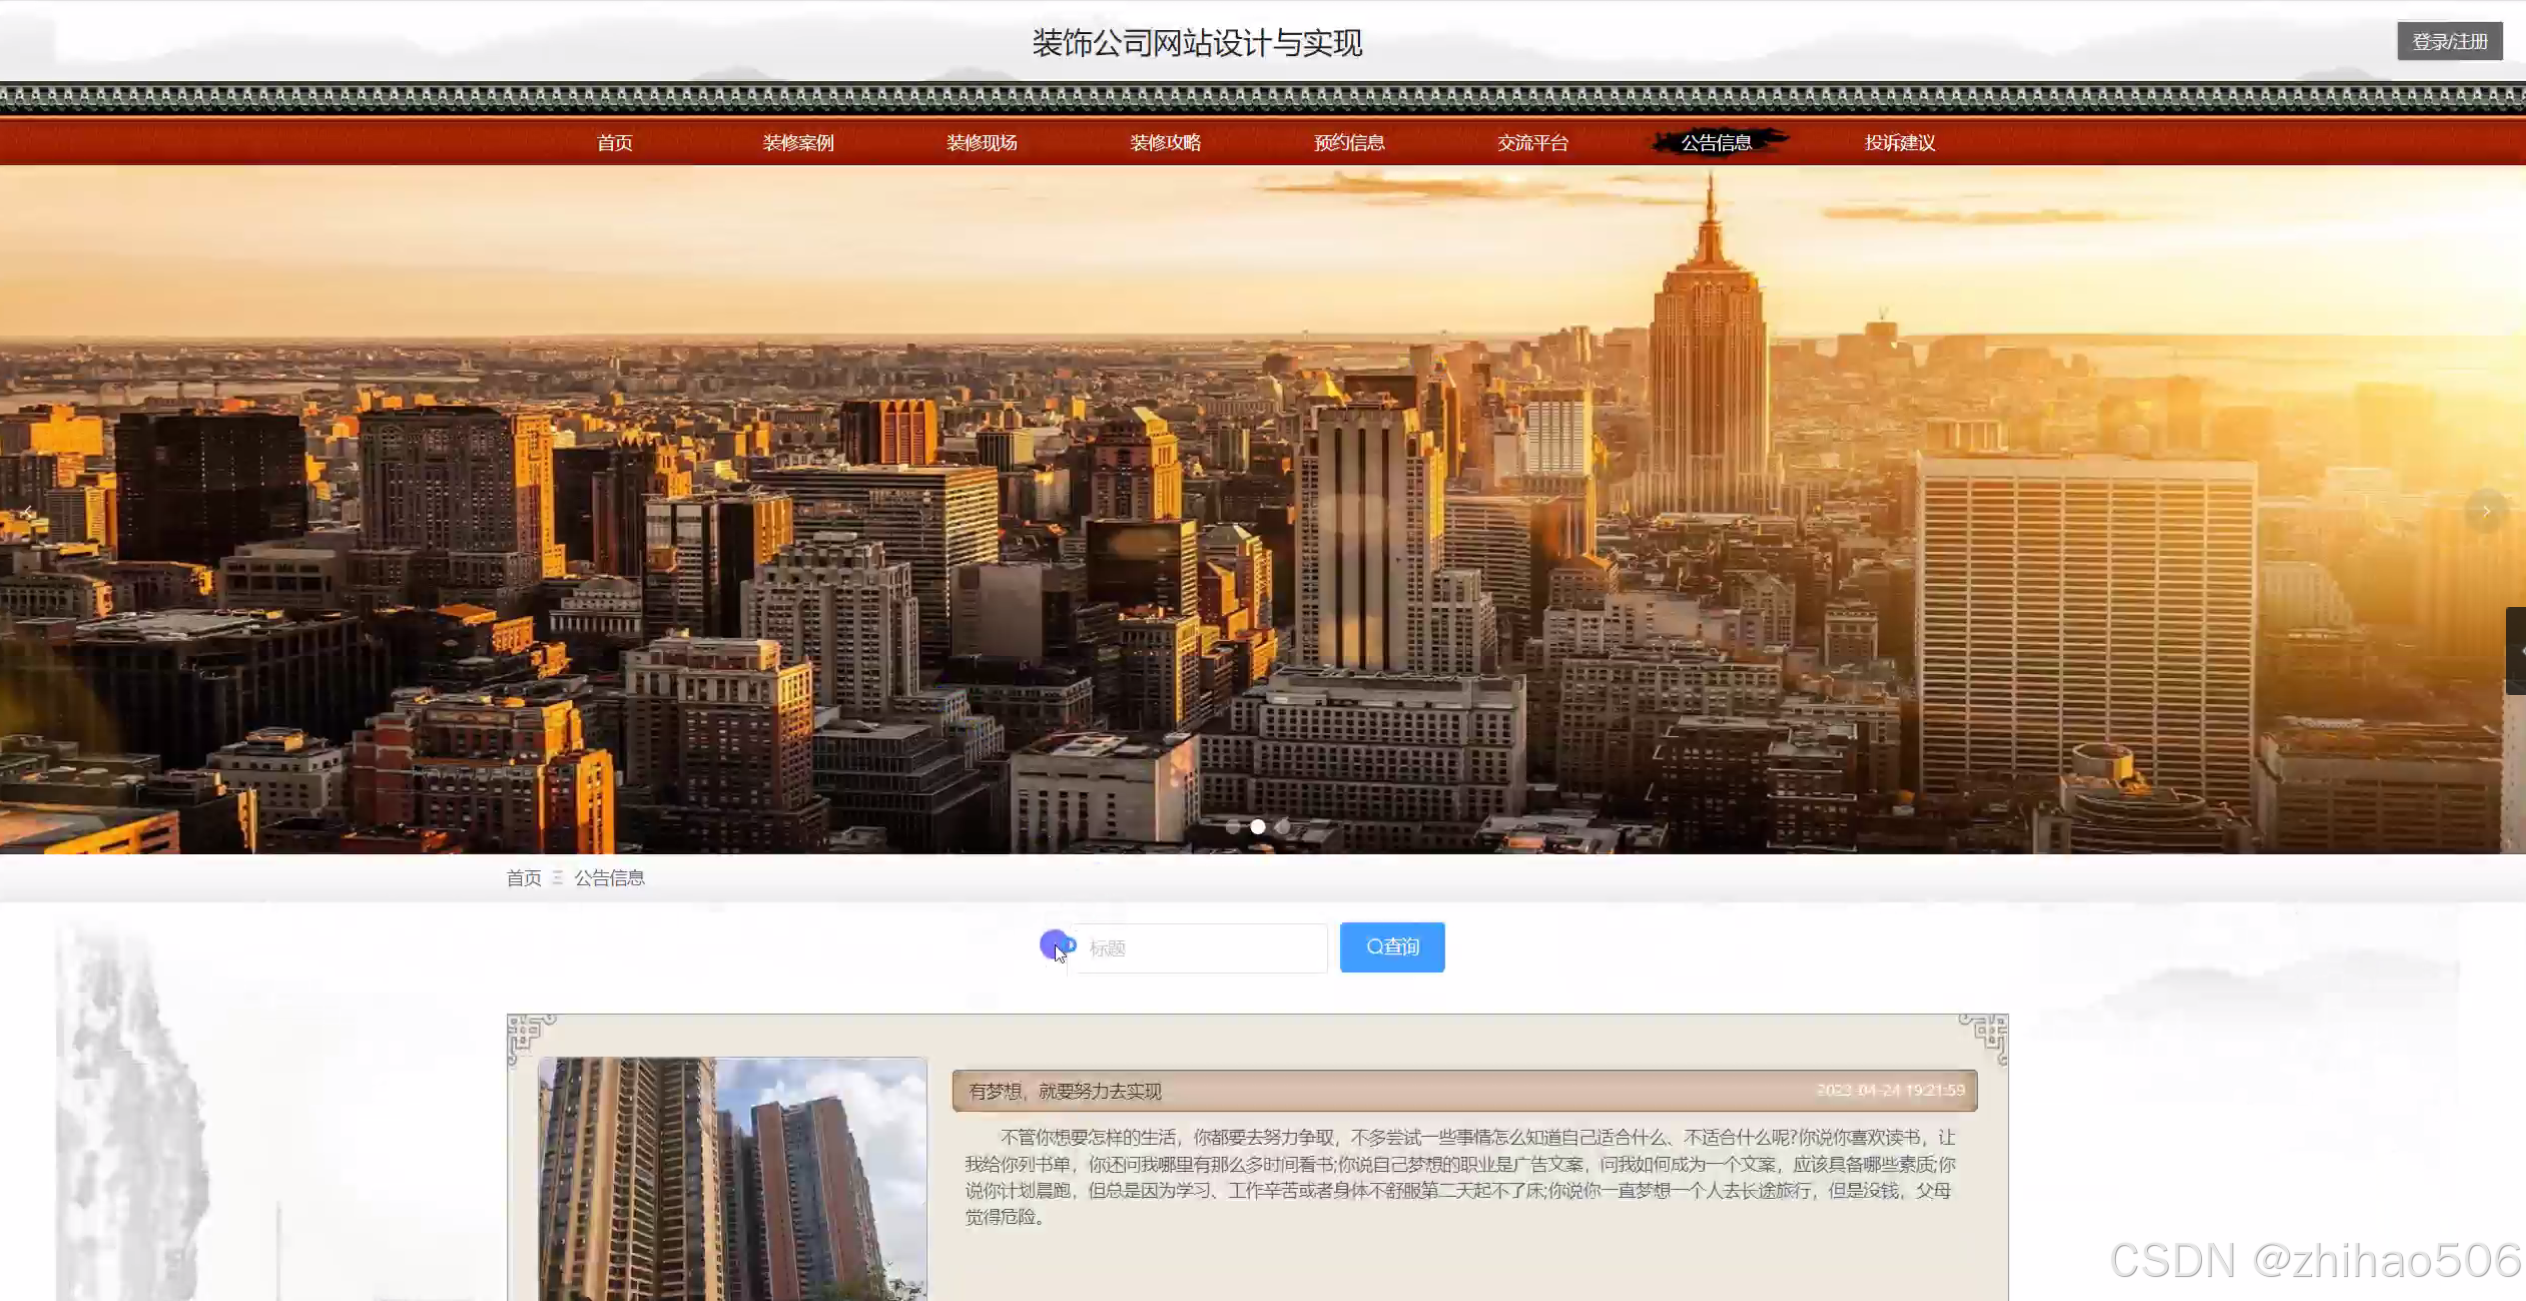Select the third carousel indicator dot
The height and width of the screenshot is (1301, 2526).
pos(1283,827)
